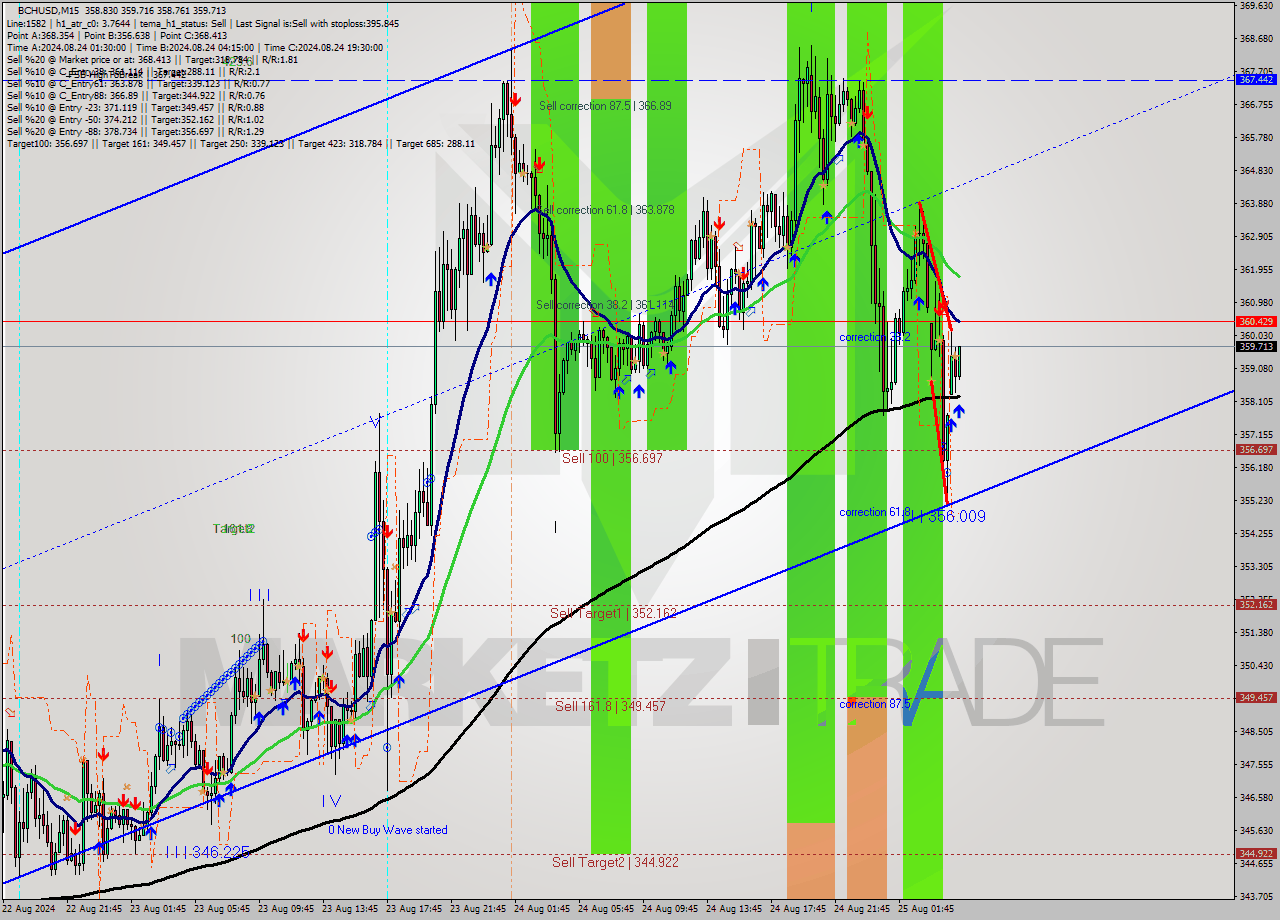Click the current price 359.713 tag

coord(1256,347)
